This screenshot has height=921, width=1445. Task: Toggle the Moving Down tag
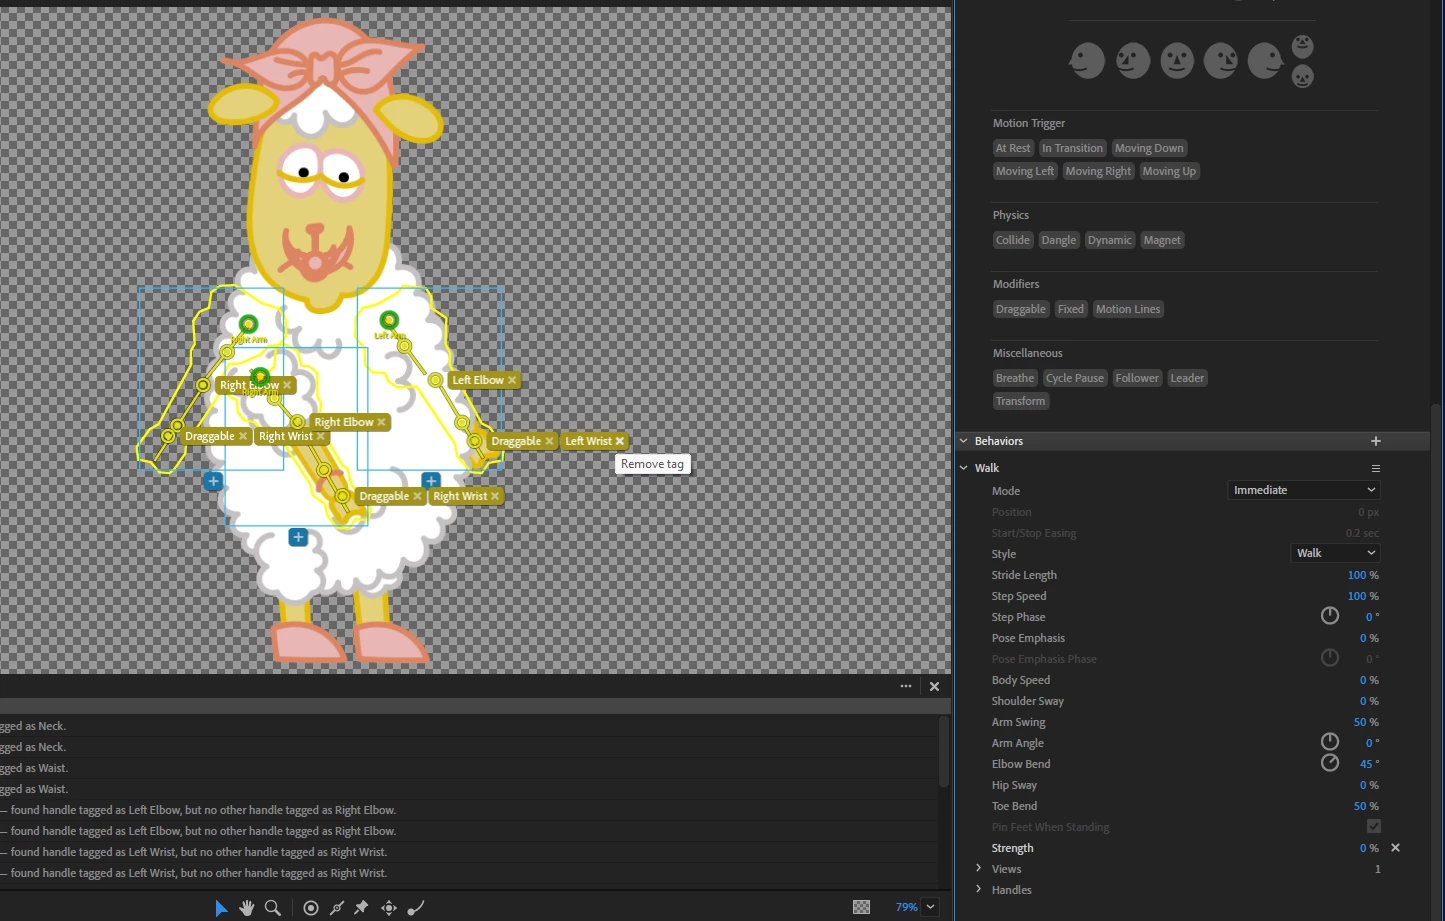[x=1149, y=148]
